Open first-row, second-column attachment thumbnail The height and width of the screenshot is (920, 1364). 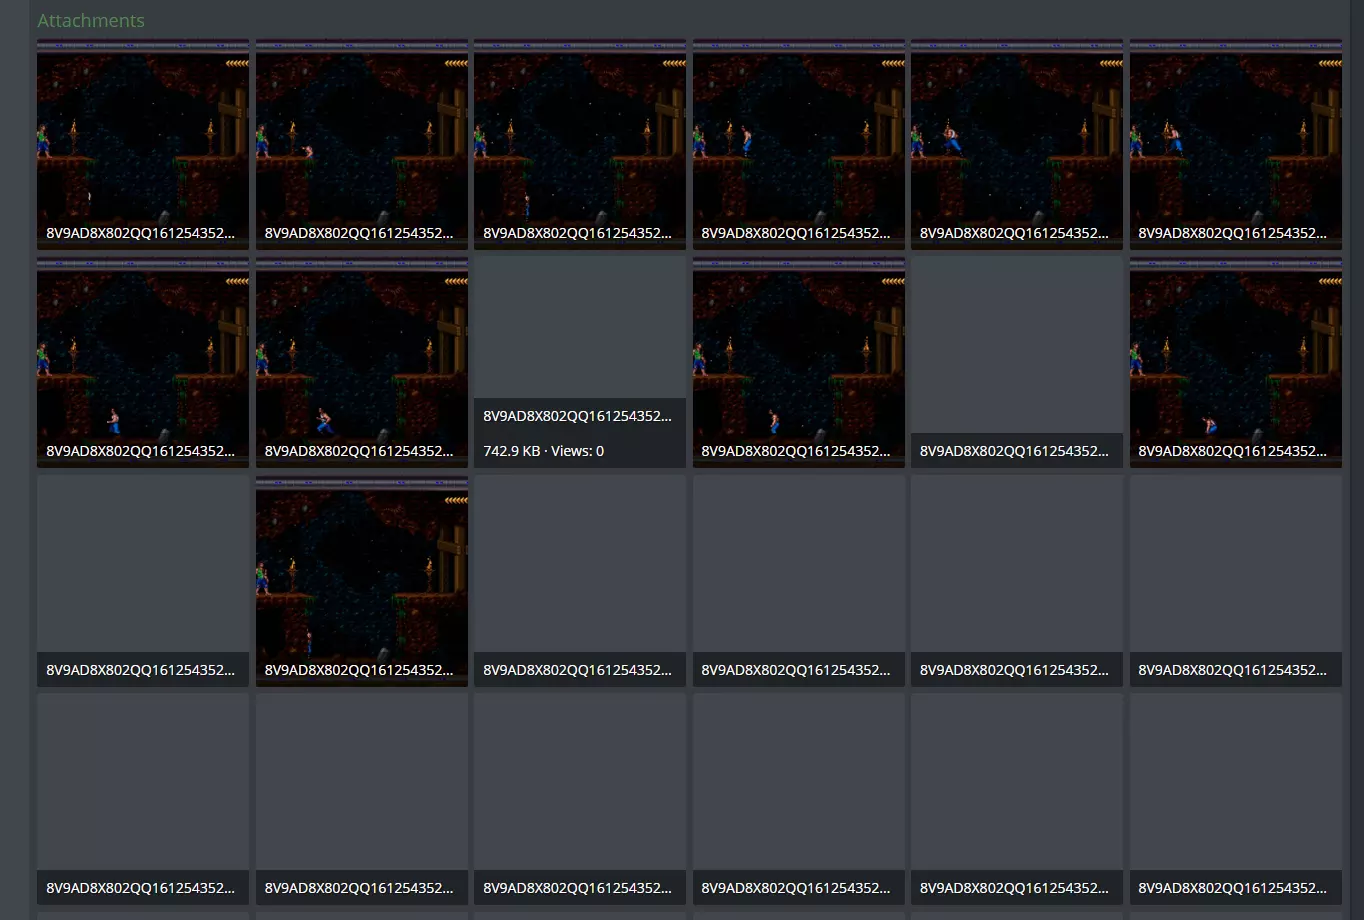point(362,144)
